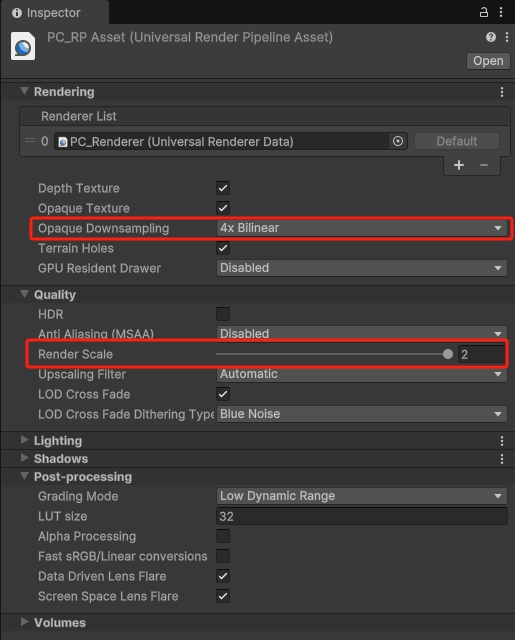
Task: Click the LUT size input field
Action: point(362,516)
